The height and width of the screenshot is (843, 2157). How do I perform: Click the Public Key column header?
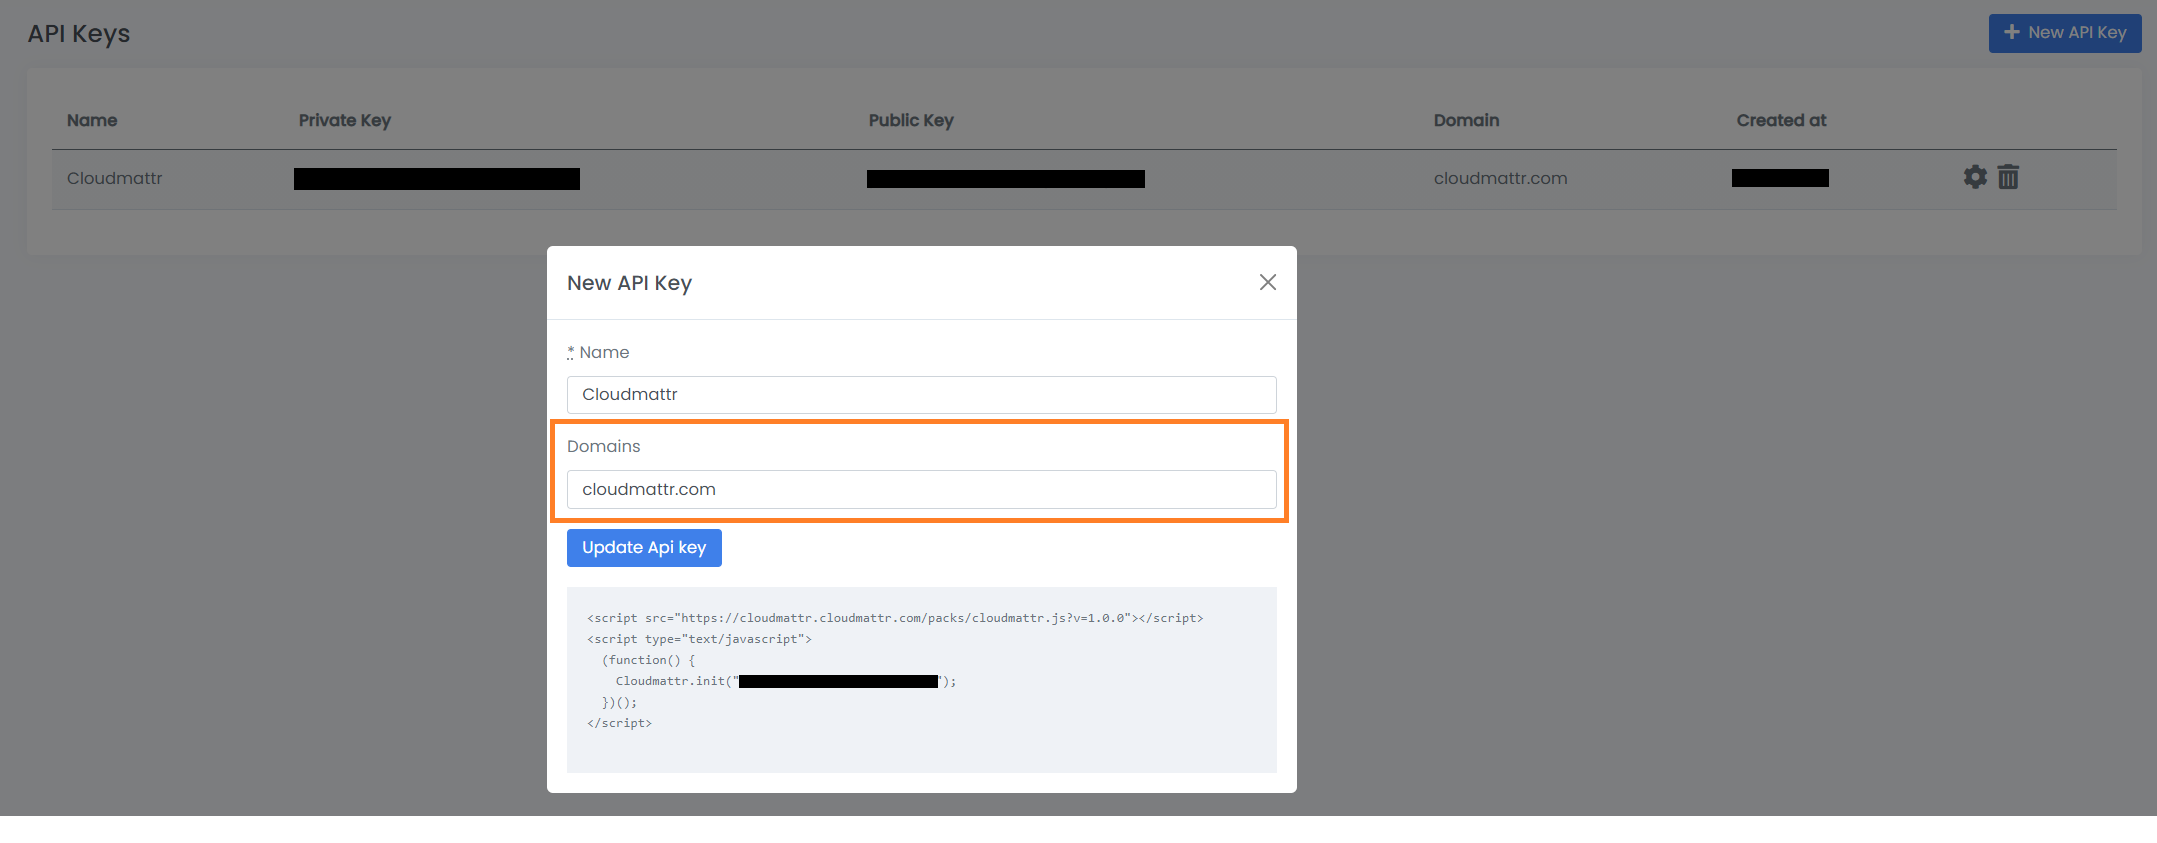click(x=911, y=120)
